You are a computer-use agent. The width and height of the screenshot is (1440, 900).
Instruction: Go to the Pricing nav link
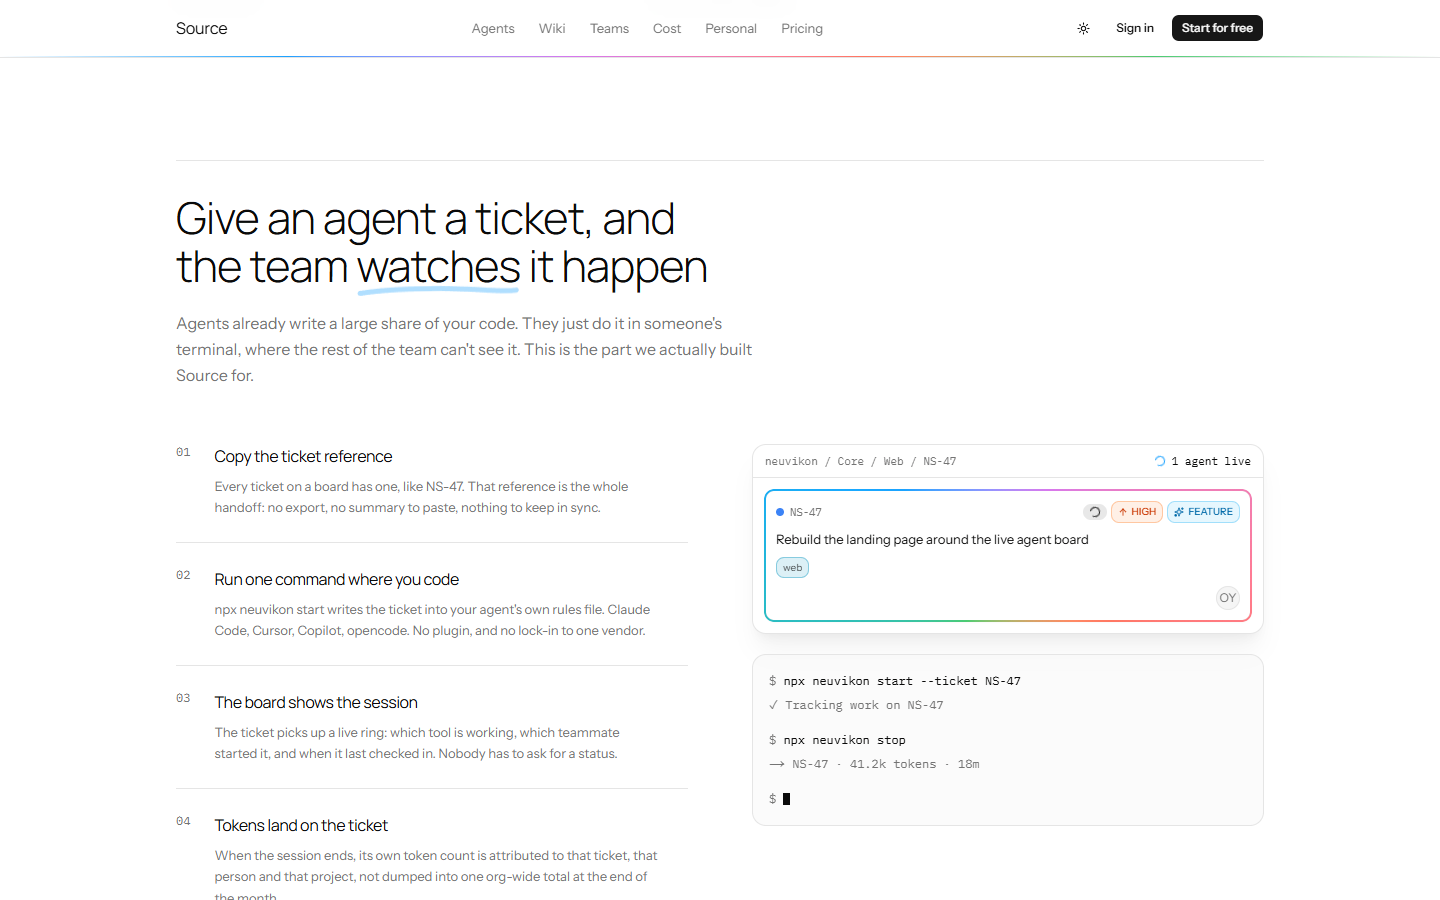point(802,28)
